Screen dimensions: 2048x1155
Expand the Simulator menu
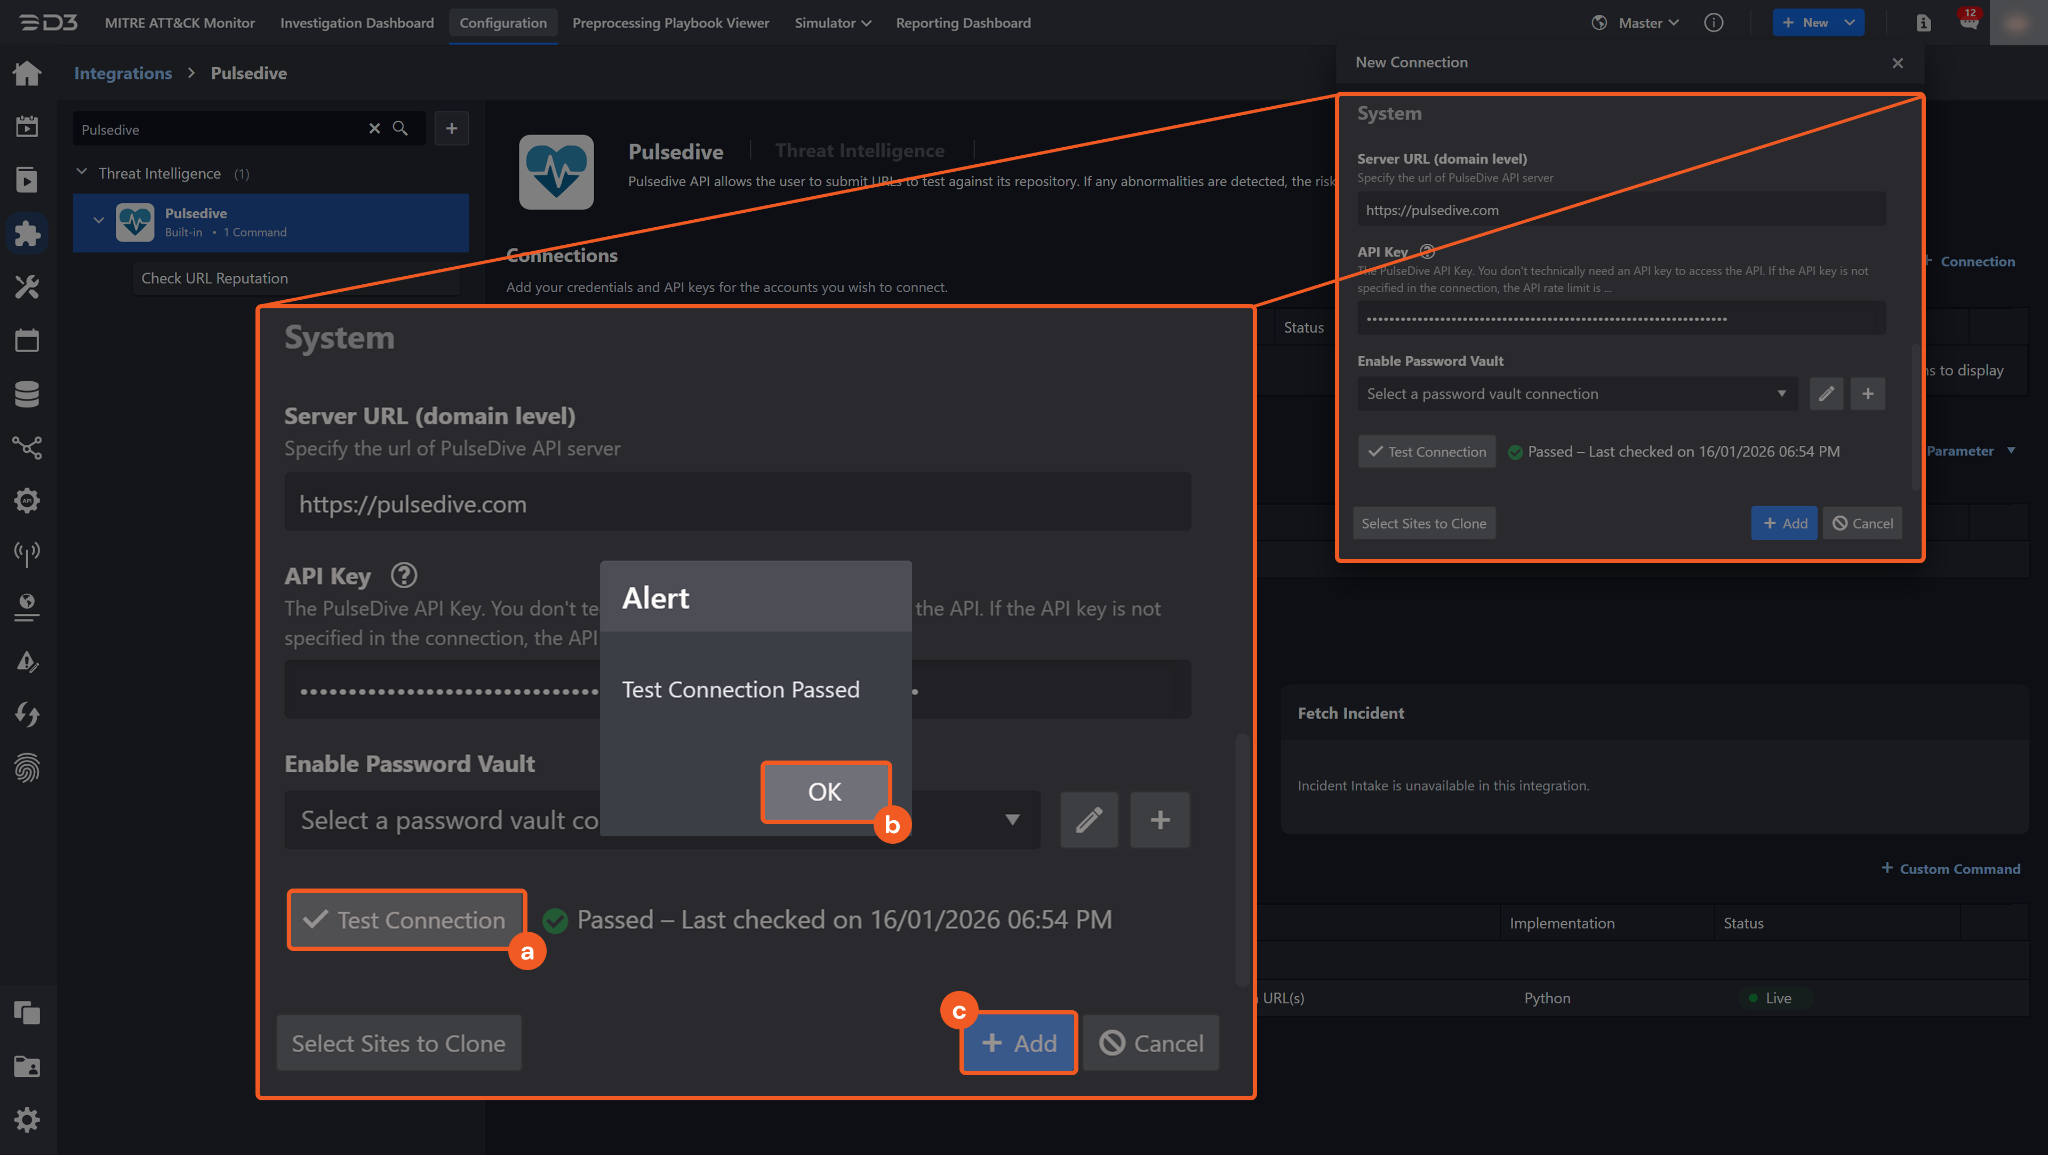point(832,23)
